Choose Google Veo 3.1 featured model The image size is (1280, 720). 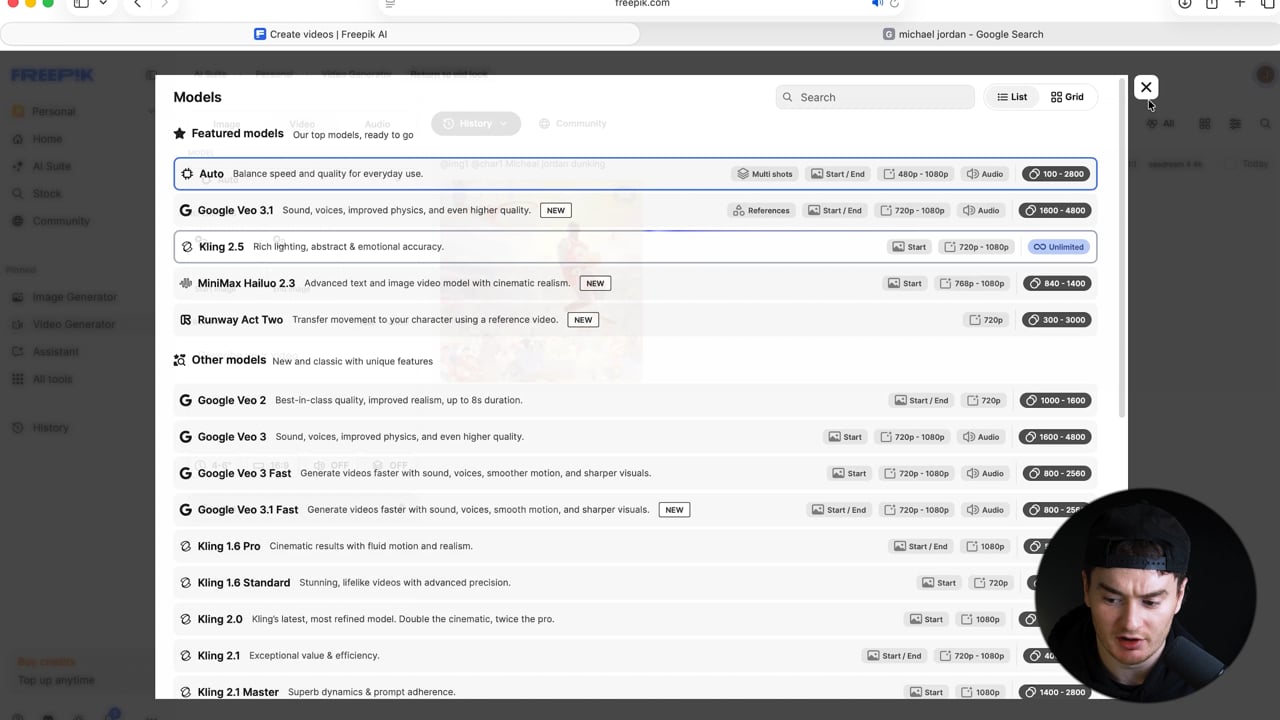(x=635, y=210)
